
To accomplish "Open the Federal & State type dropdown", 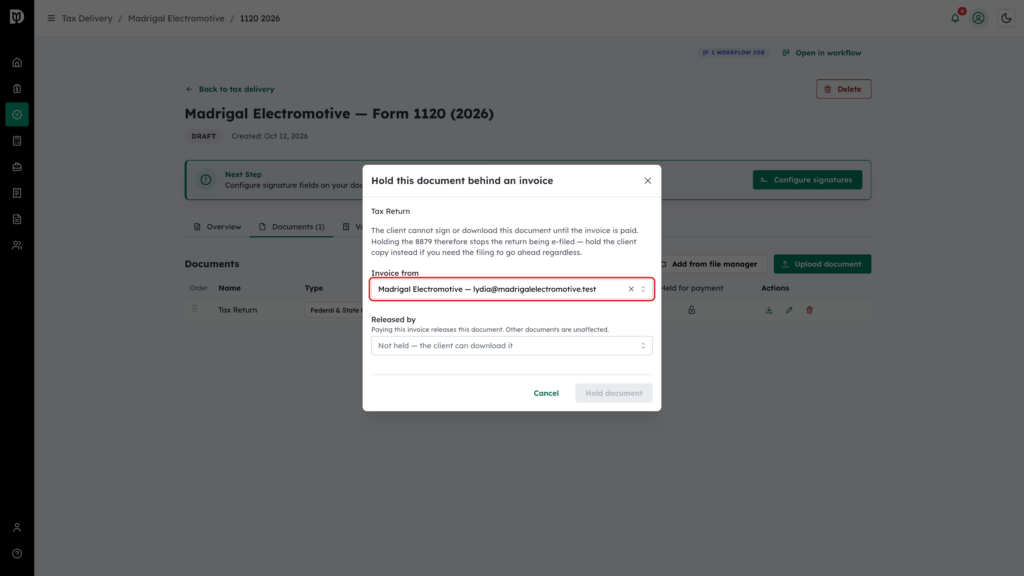I will [334, 310].
